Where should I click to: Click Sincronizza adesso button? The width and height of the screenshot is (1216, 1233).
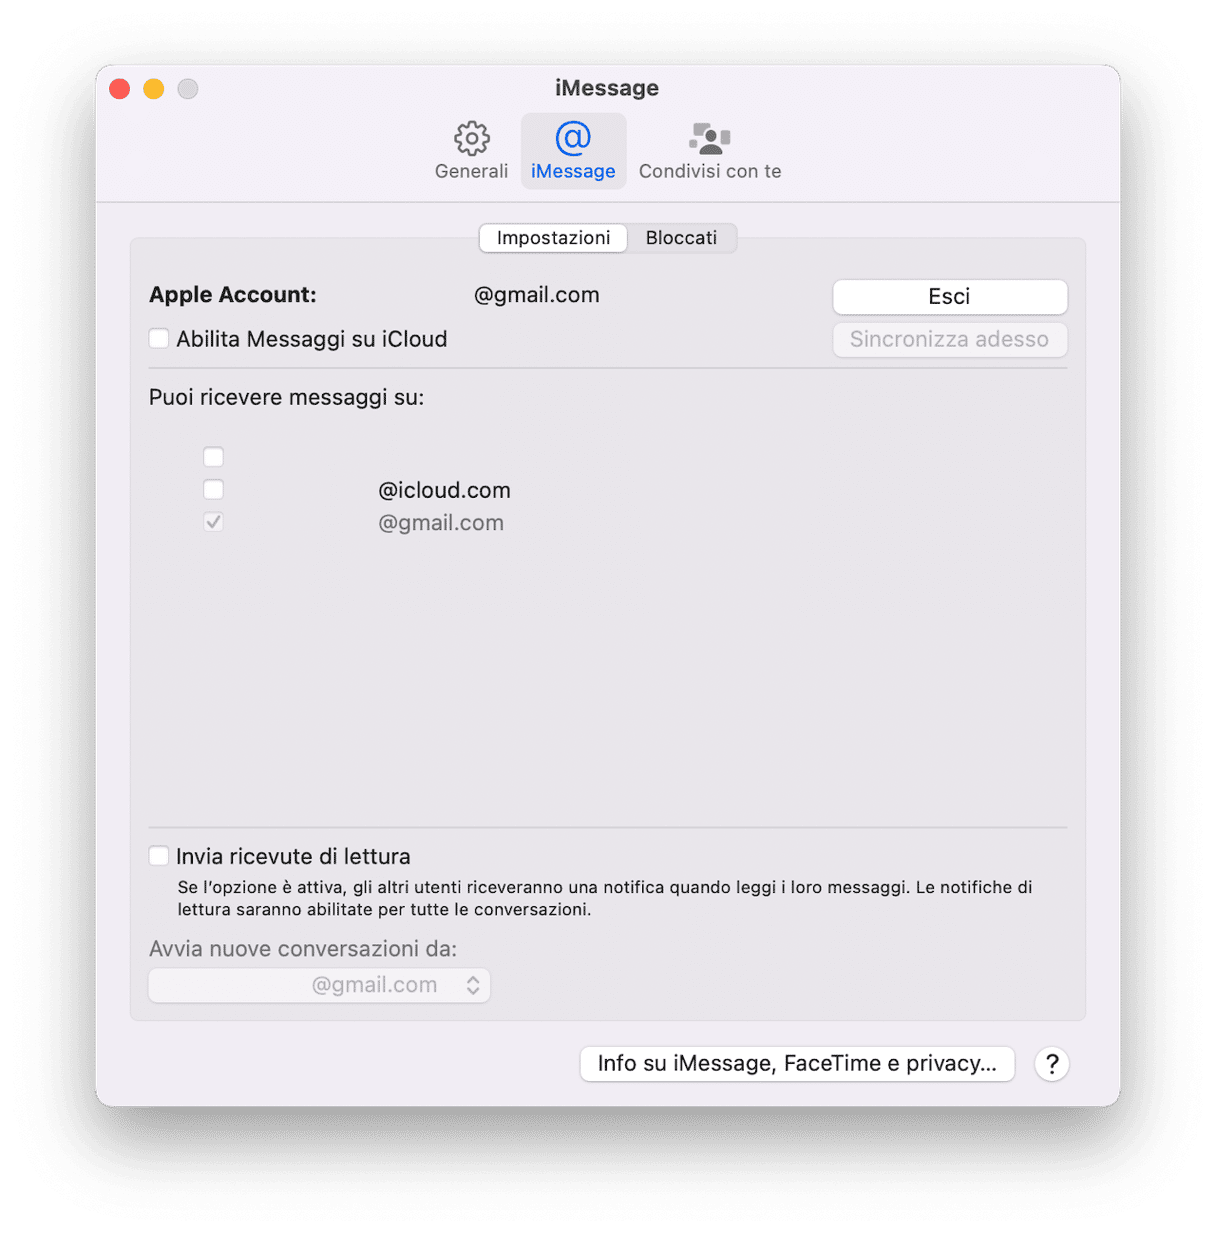click(x=949, y=339)
